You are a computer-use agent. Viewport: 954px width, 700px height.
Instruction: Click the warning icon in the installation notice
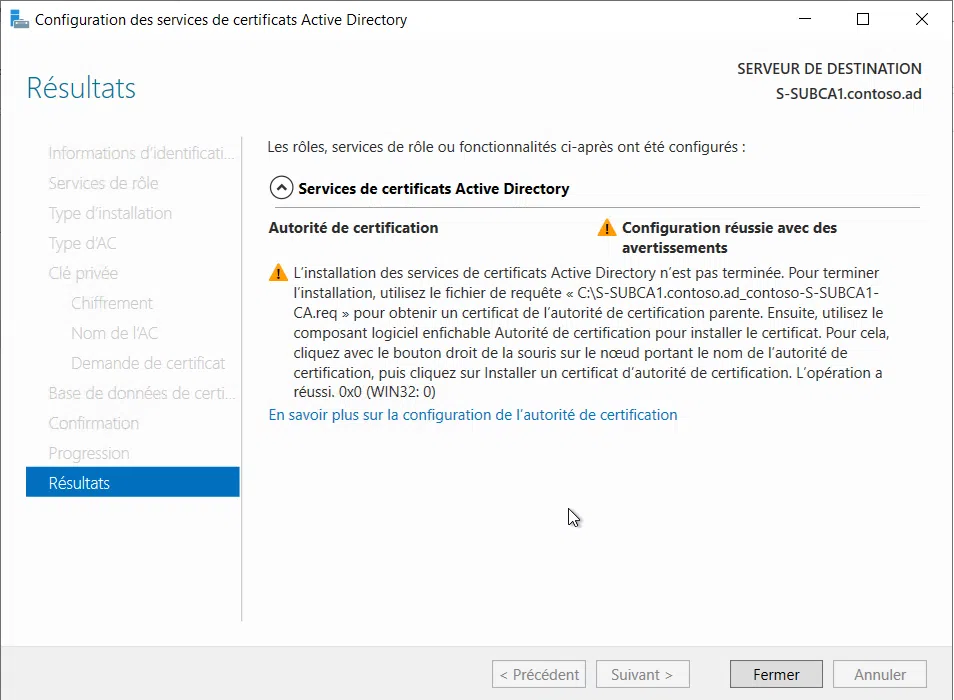tap(278, 272)
